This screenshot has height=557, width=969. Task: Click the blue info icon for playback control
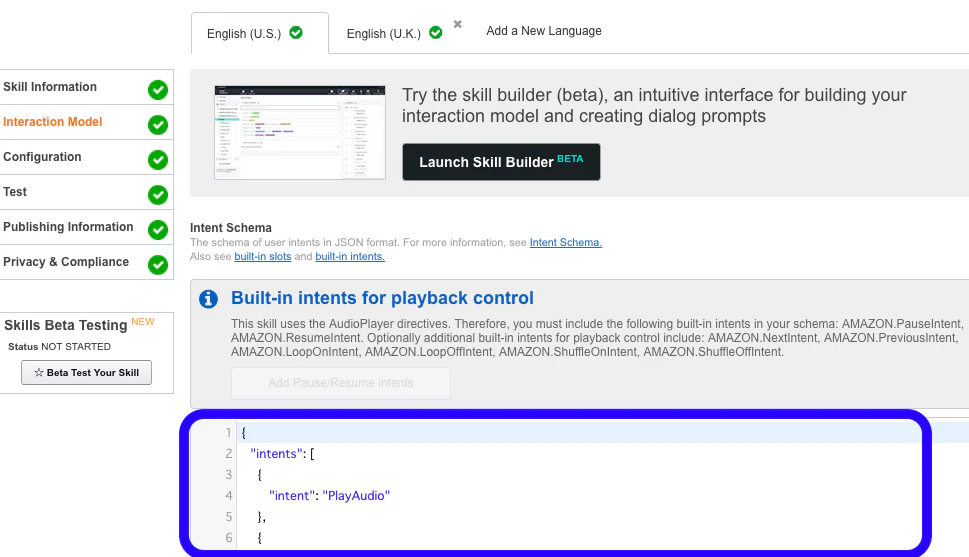[208, 299]
